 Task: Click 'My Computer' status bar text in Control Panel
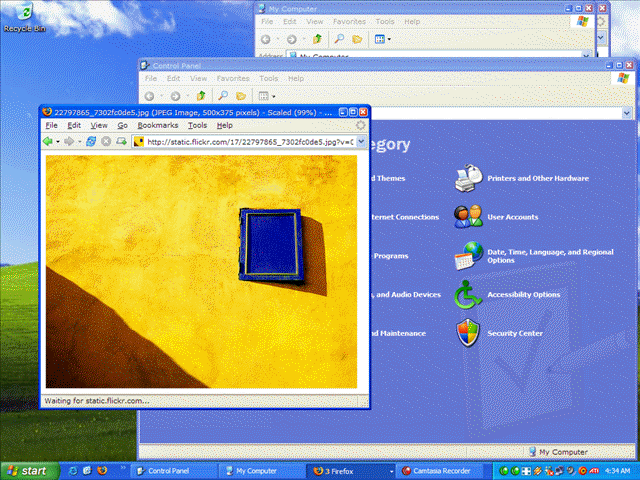(x=563, y=452)
